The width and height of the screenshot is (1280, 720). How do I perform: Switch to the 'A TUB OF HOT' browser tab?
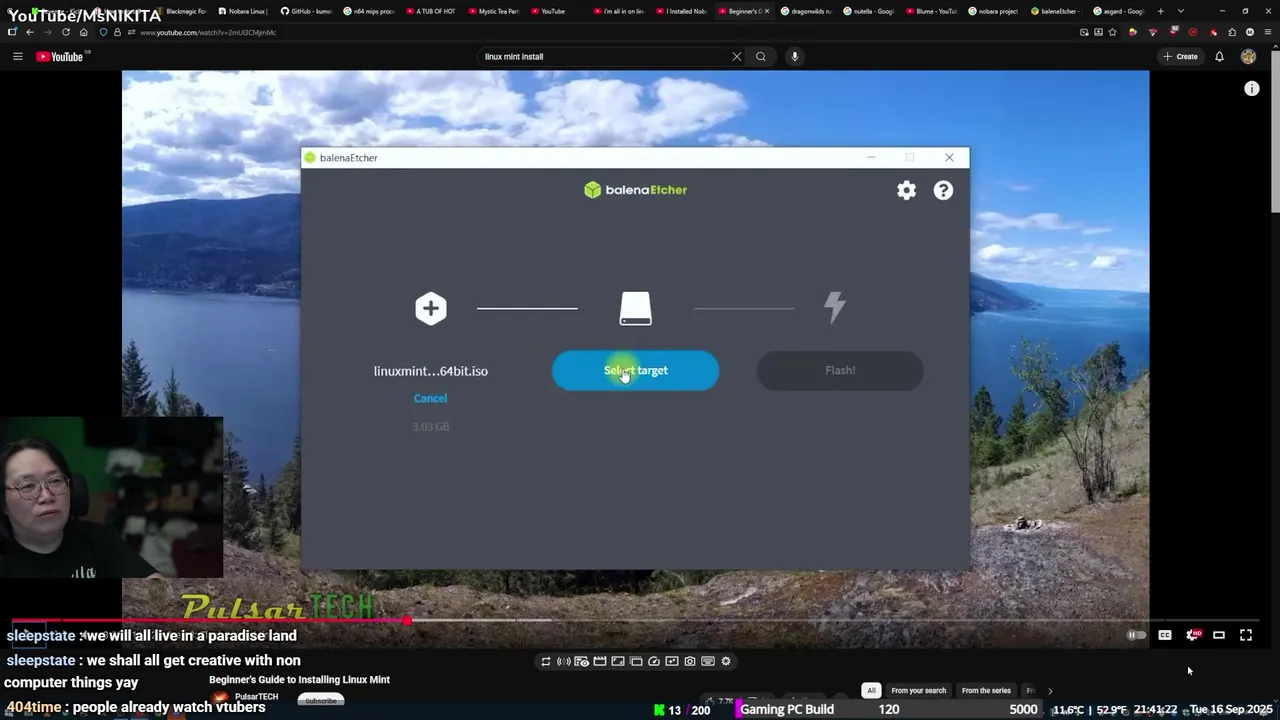click(x=430, y=11)
